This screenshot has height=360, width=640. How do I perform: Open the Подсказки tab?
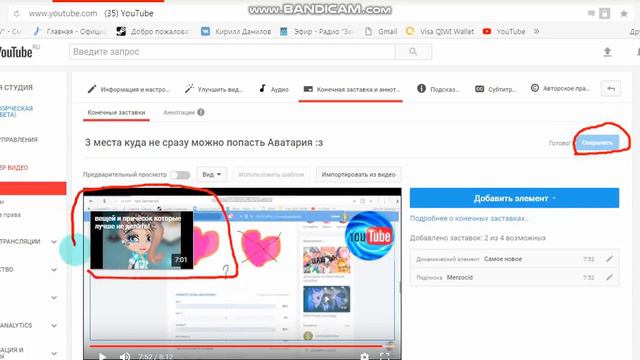click(x=438, y=89)
